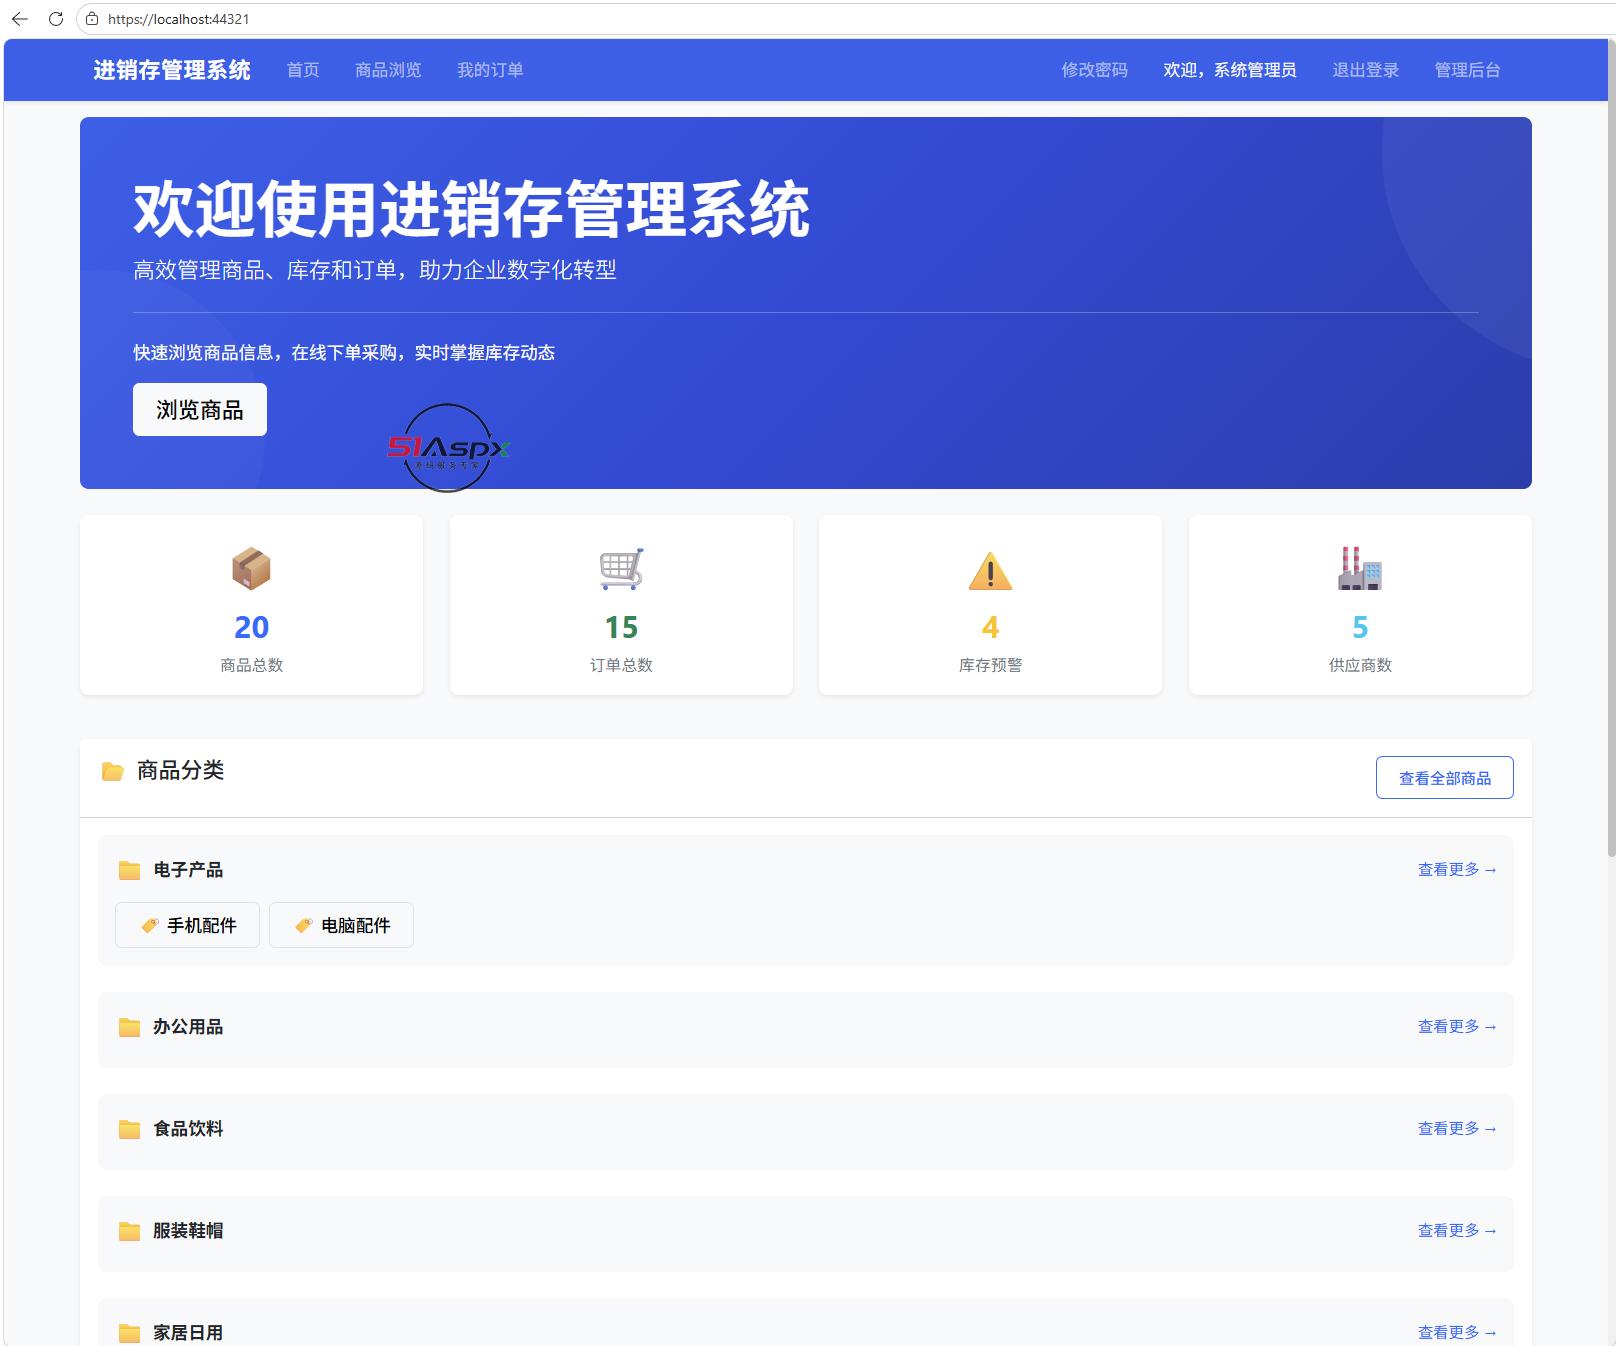
Task: Open 修改密码 in the top navigation
Action: point(1094,70)
